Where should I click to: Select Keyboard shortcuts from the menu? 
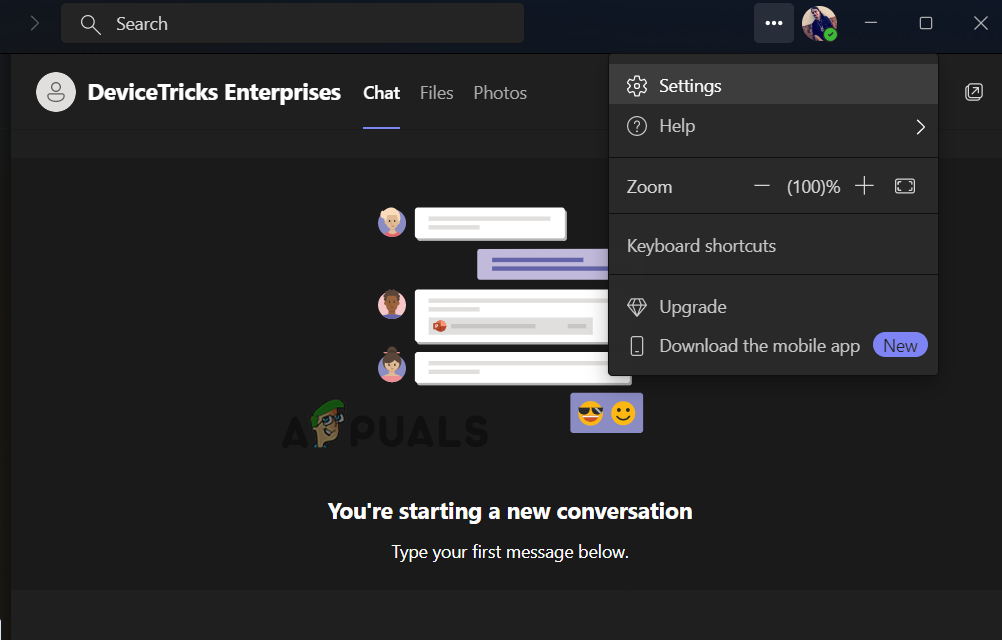pos(700,245)
